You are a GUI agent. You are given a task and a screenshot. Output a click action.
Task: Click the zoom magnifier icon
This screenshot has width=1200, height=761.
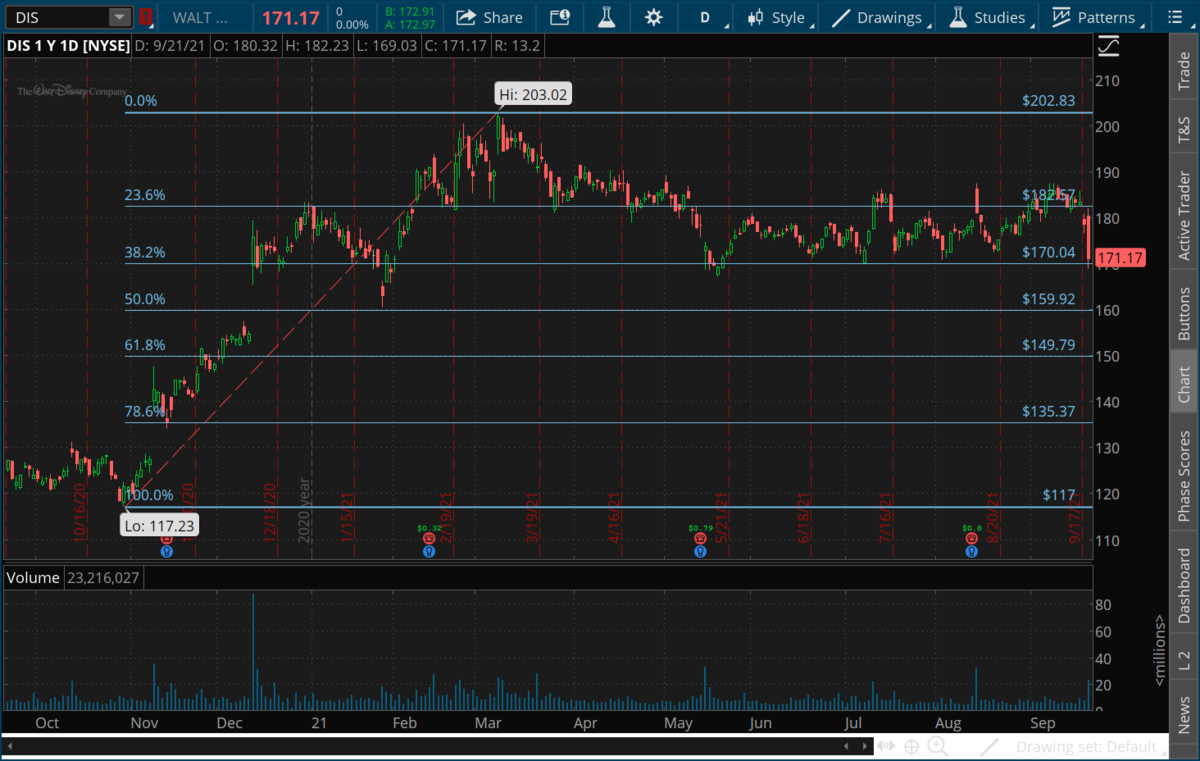[x=937, y=746]
